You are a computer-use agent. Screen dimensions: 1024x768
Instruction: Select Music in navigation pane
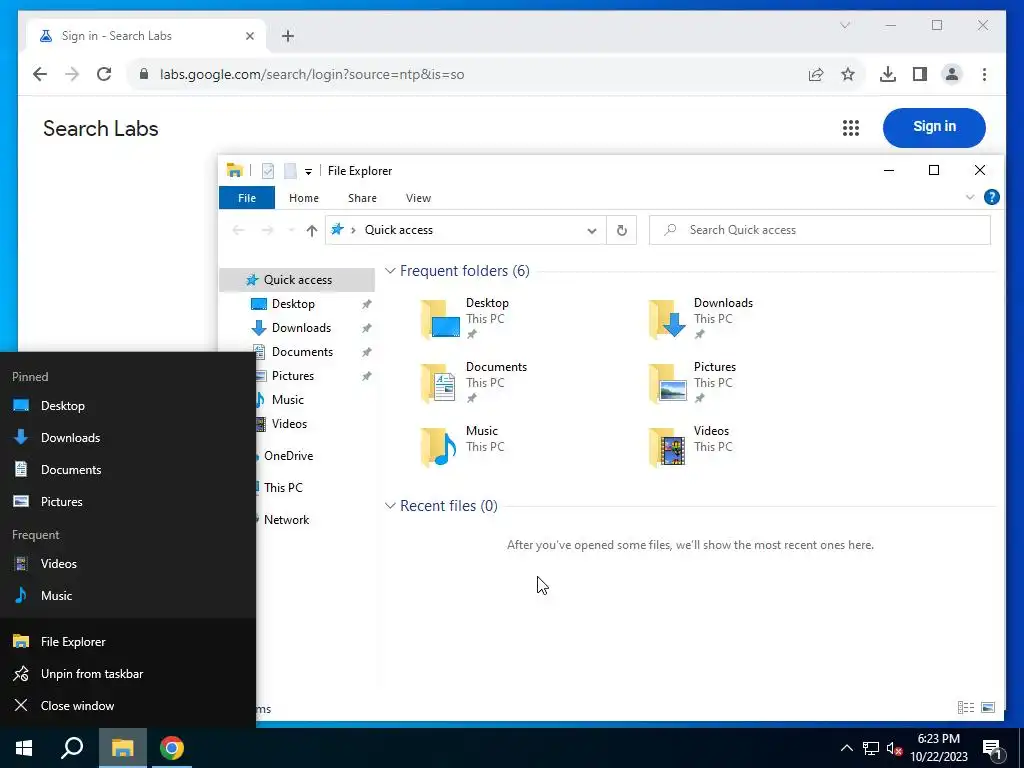click(288, 400)
